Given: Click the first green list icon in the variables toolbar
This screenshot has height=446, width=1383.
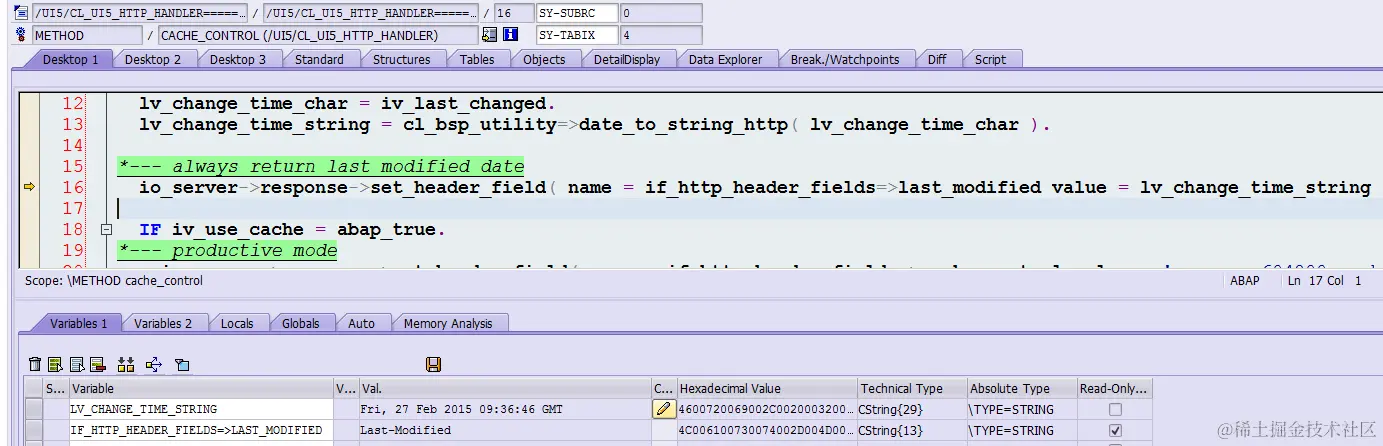Looking at the screenshot, I should pos(55,364).
